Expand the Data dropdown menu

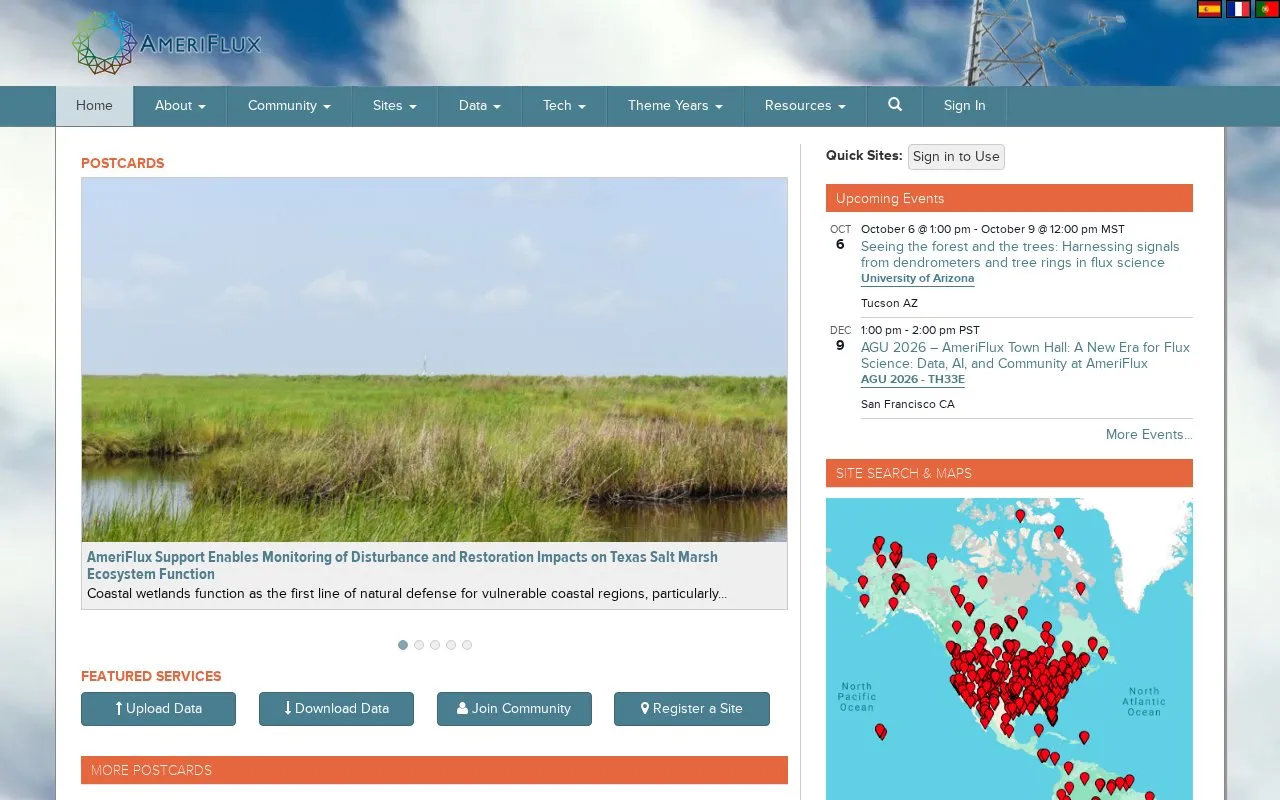[x=480, y=106]
